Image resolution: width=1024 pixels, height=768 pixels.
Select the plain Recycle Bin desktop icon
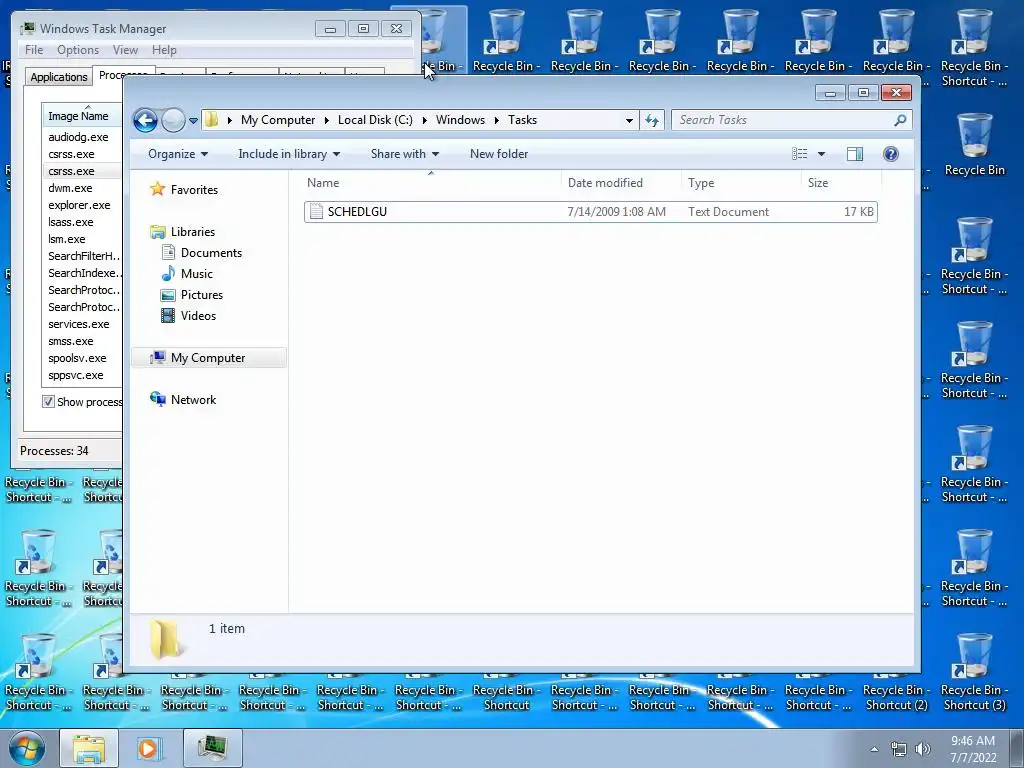click(x=974, y=144)
